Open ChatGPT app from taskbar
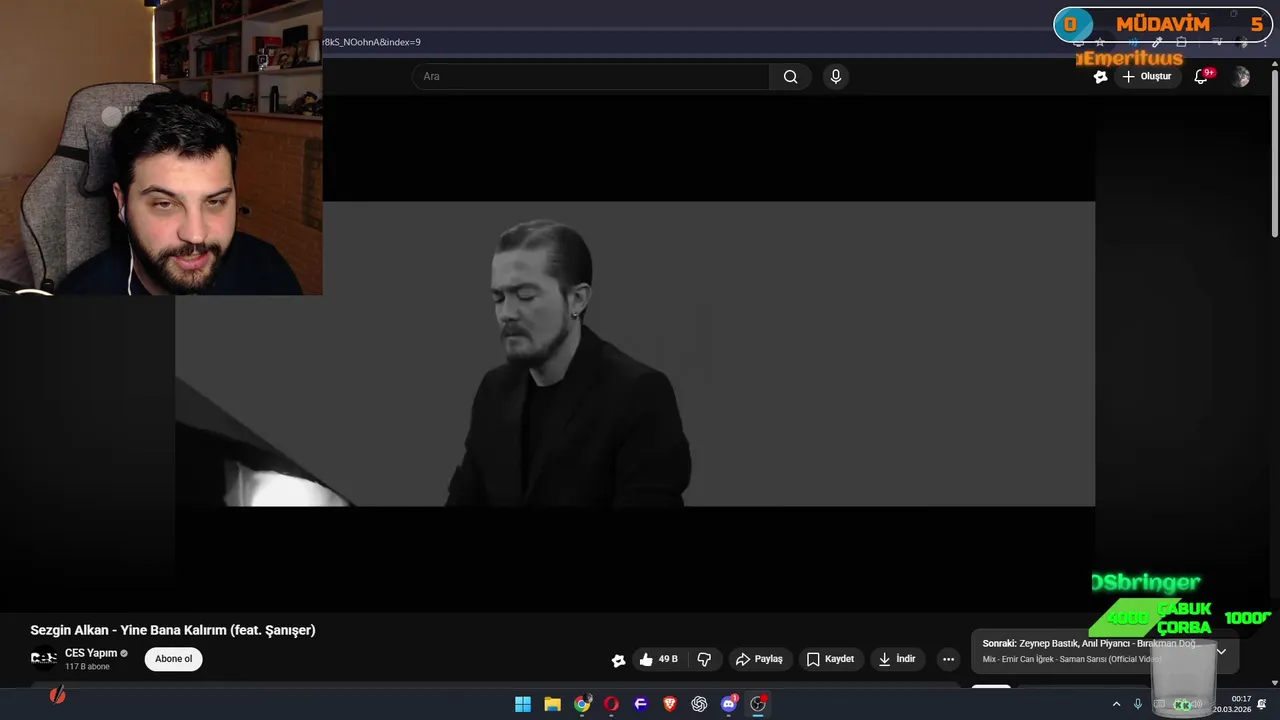This screenshot has height=720, width=1280. [699, 704]
